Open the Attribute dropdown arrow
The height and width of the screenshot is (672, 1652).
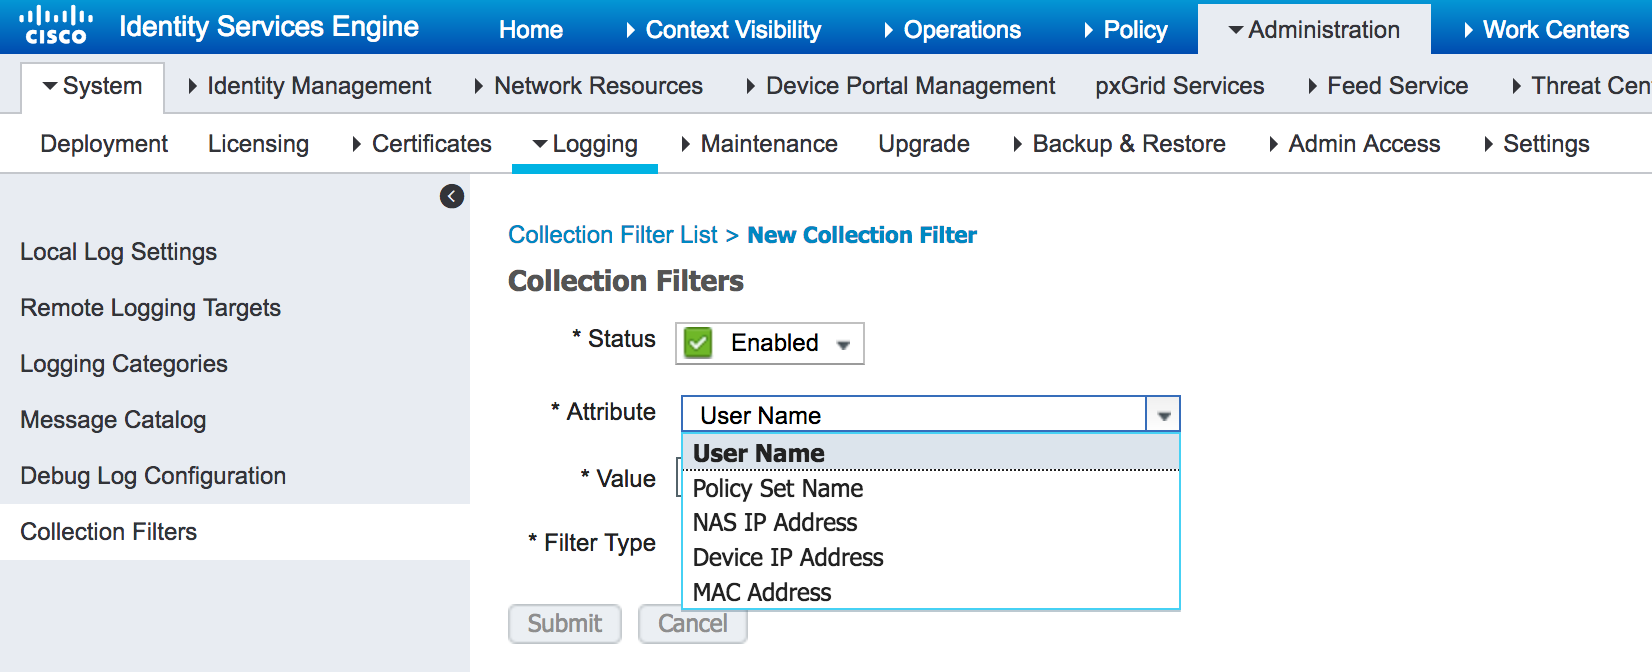point(1163,415)
